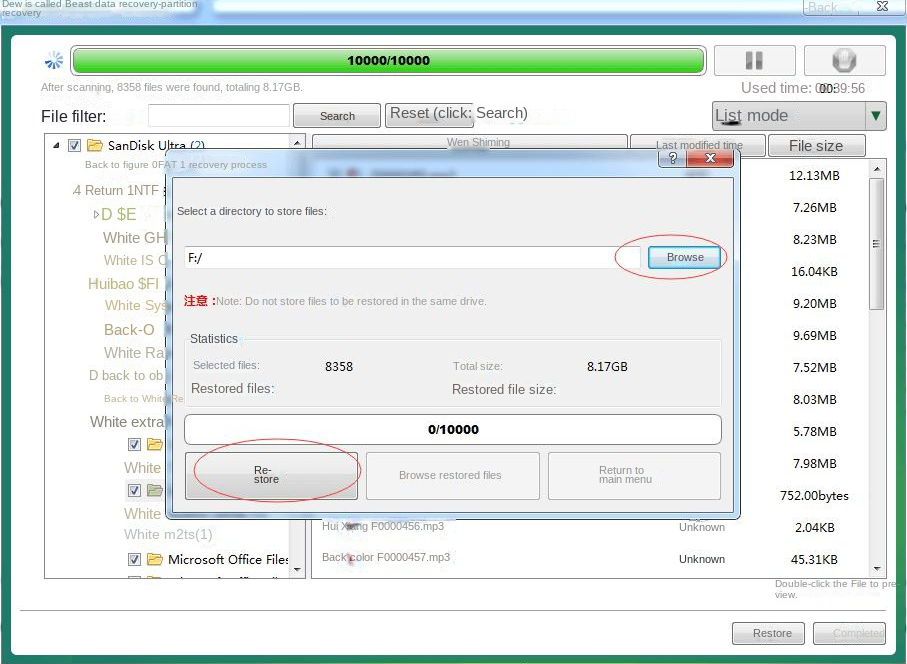The width and height of the screenshot is (907, 664).
Task: Click the help question mark on the dialog
Action: [671, 158]
